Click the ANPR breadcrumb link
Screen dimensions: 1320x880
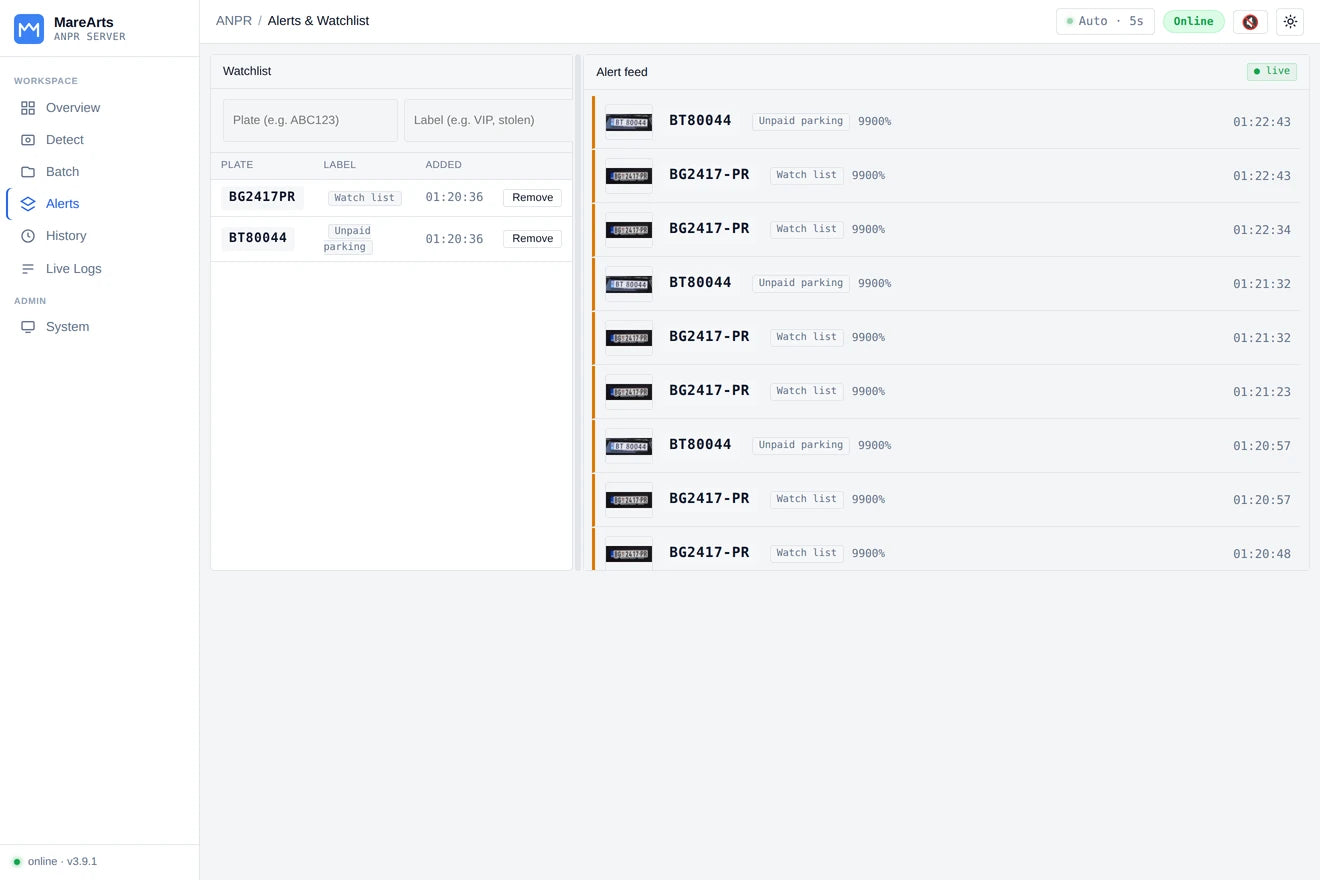[234, 21]
